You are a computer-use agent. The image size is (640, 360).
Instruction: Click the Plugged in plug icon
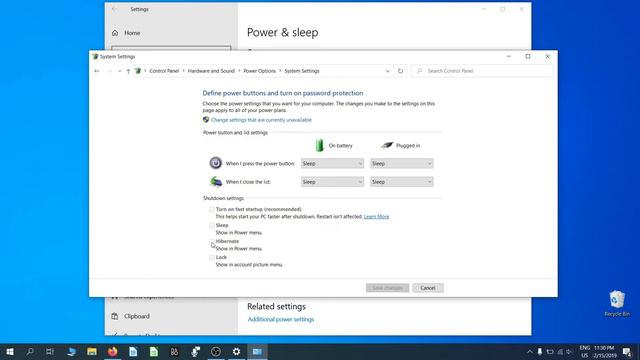click(387, 145)
